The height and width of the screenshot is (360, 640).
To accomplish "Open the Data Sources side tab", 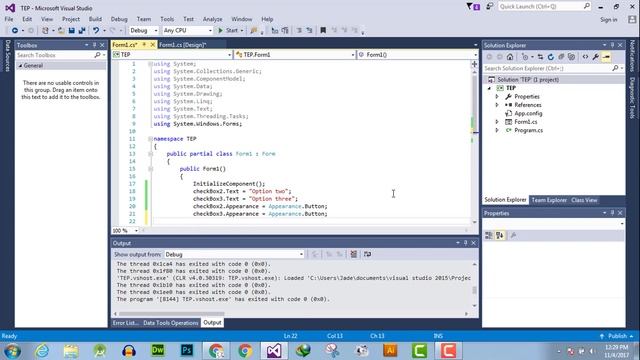I will tap(7, 56).
